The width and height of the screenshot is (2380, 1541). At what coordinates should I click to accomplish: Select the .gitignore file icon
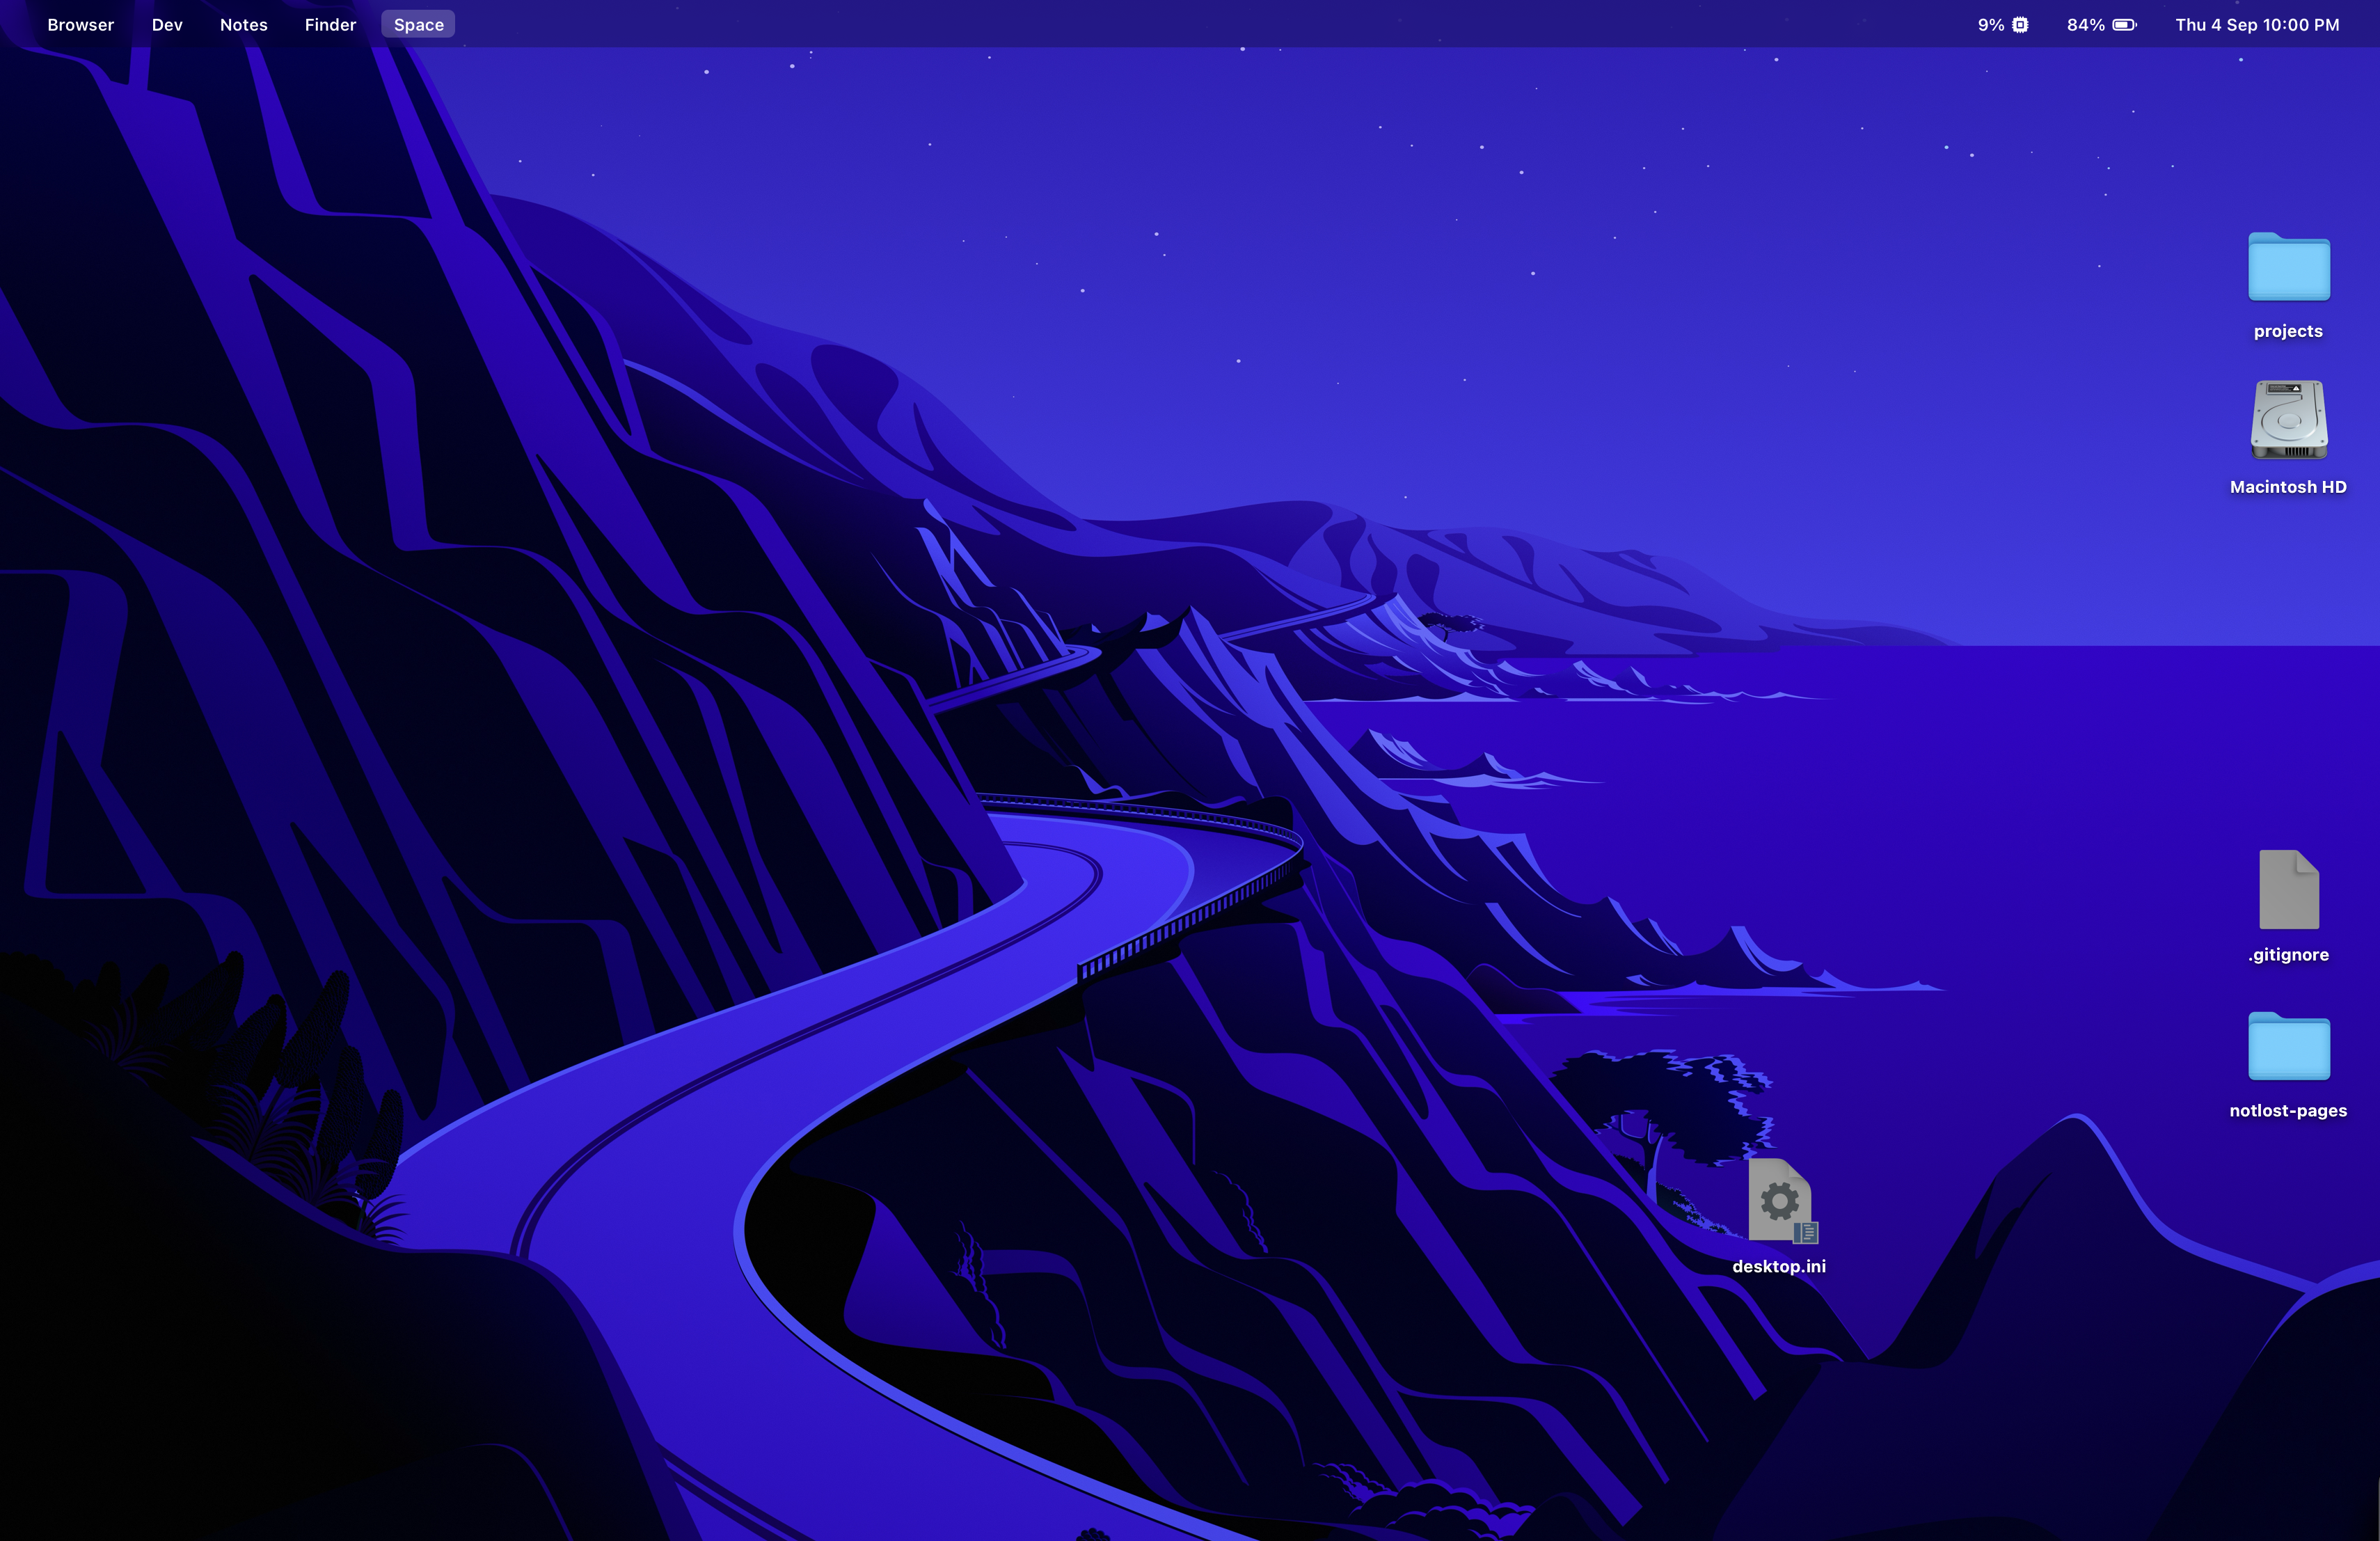[2288, 889]
